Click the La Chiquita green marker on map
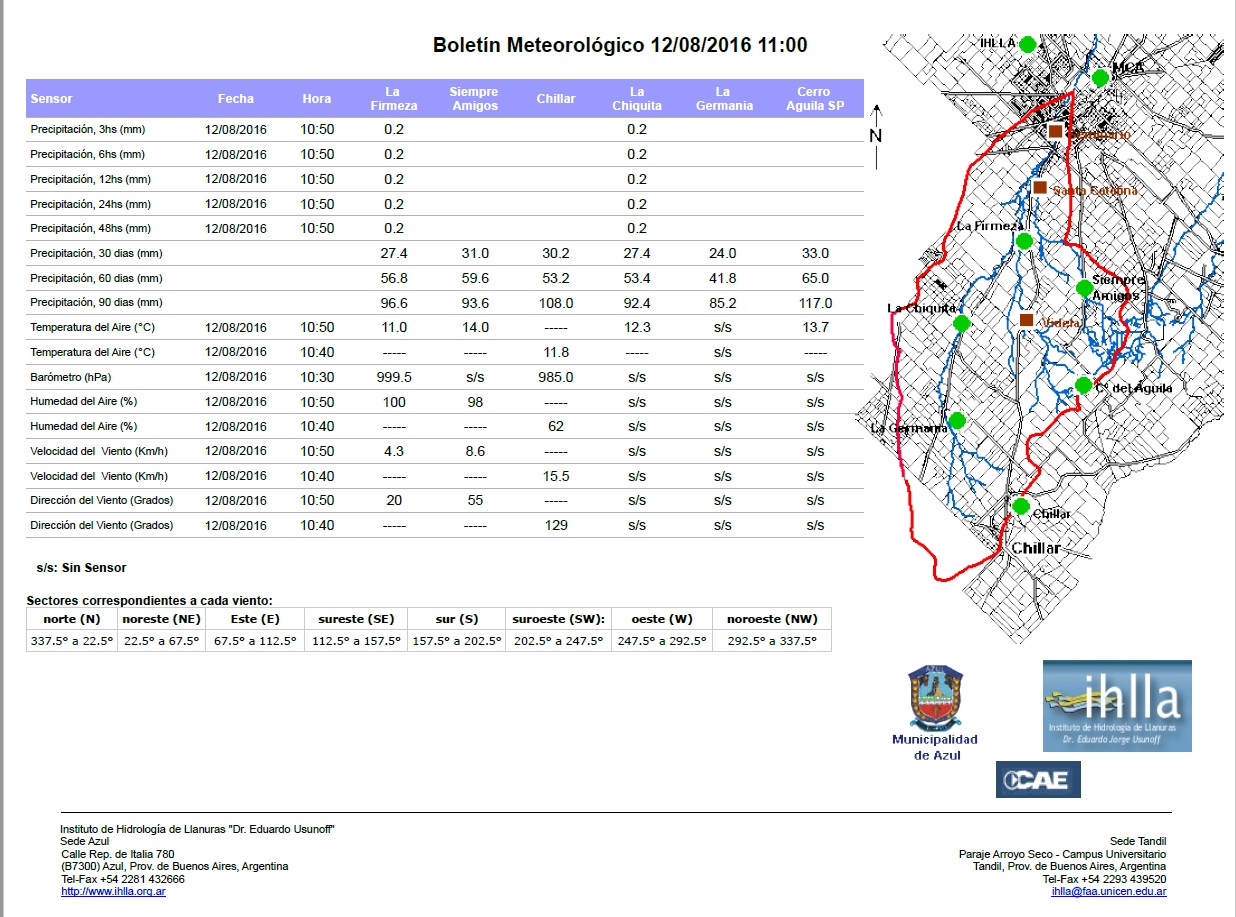Screen dimensions: 1236x917 point(961,323)
